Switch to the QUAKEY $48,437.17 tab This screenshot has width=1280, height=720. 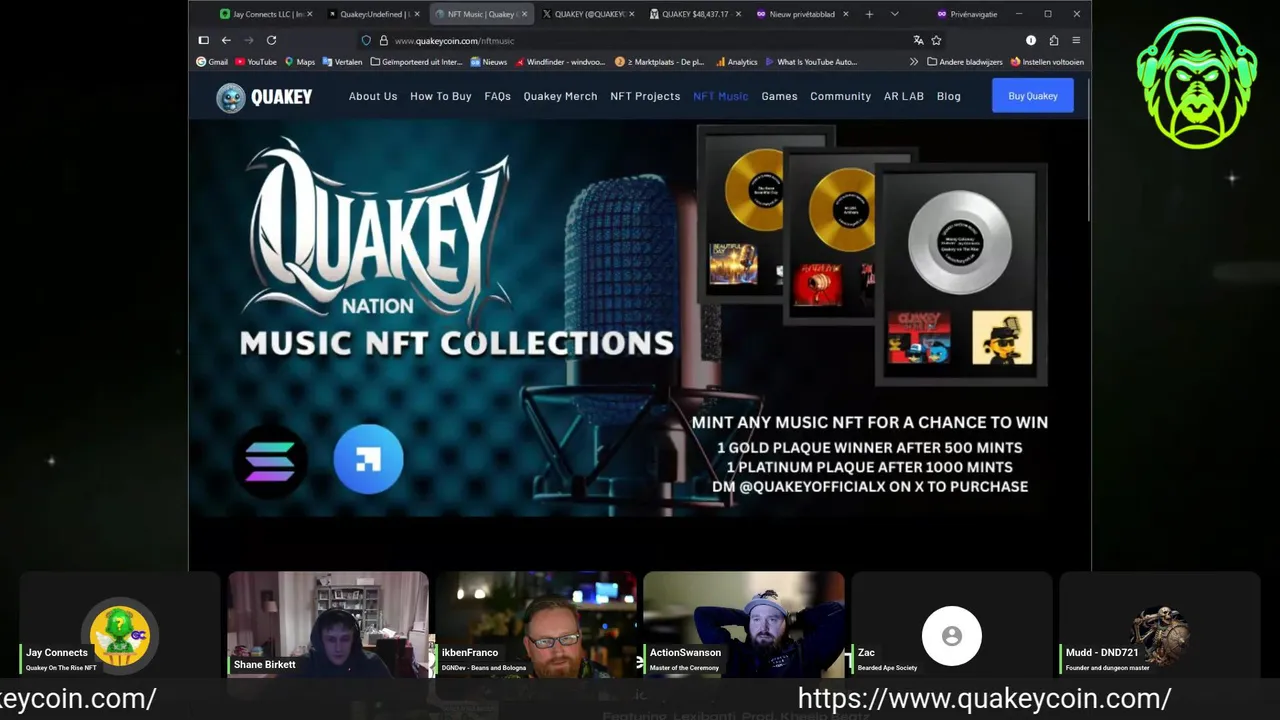694,14
